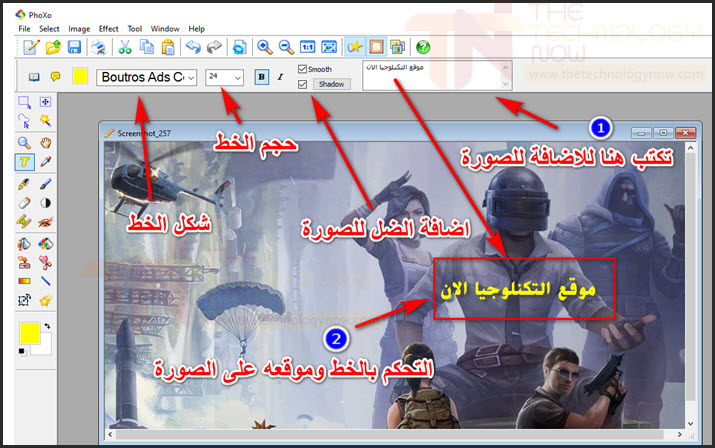Click the picture frame effect icon
Viewport: 715px width, 448px height.
pyautogui.click(x=376, y=47)
